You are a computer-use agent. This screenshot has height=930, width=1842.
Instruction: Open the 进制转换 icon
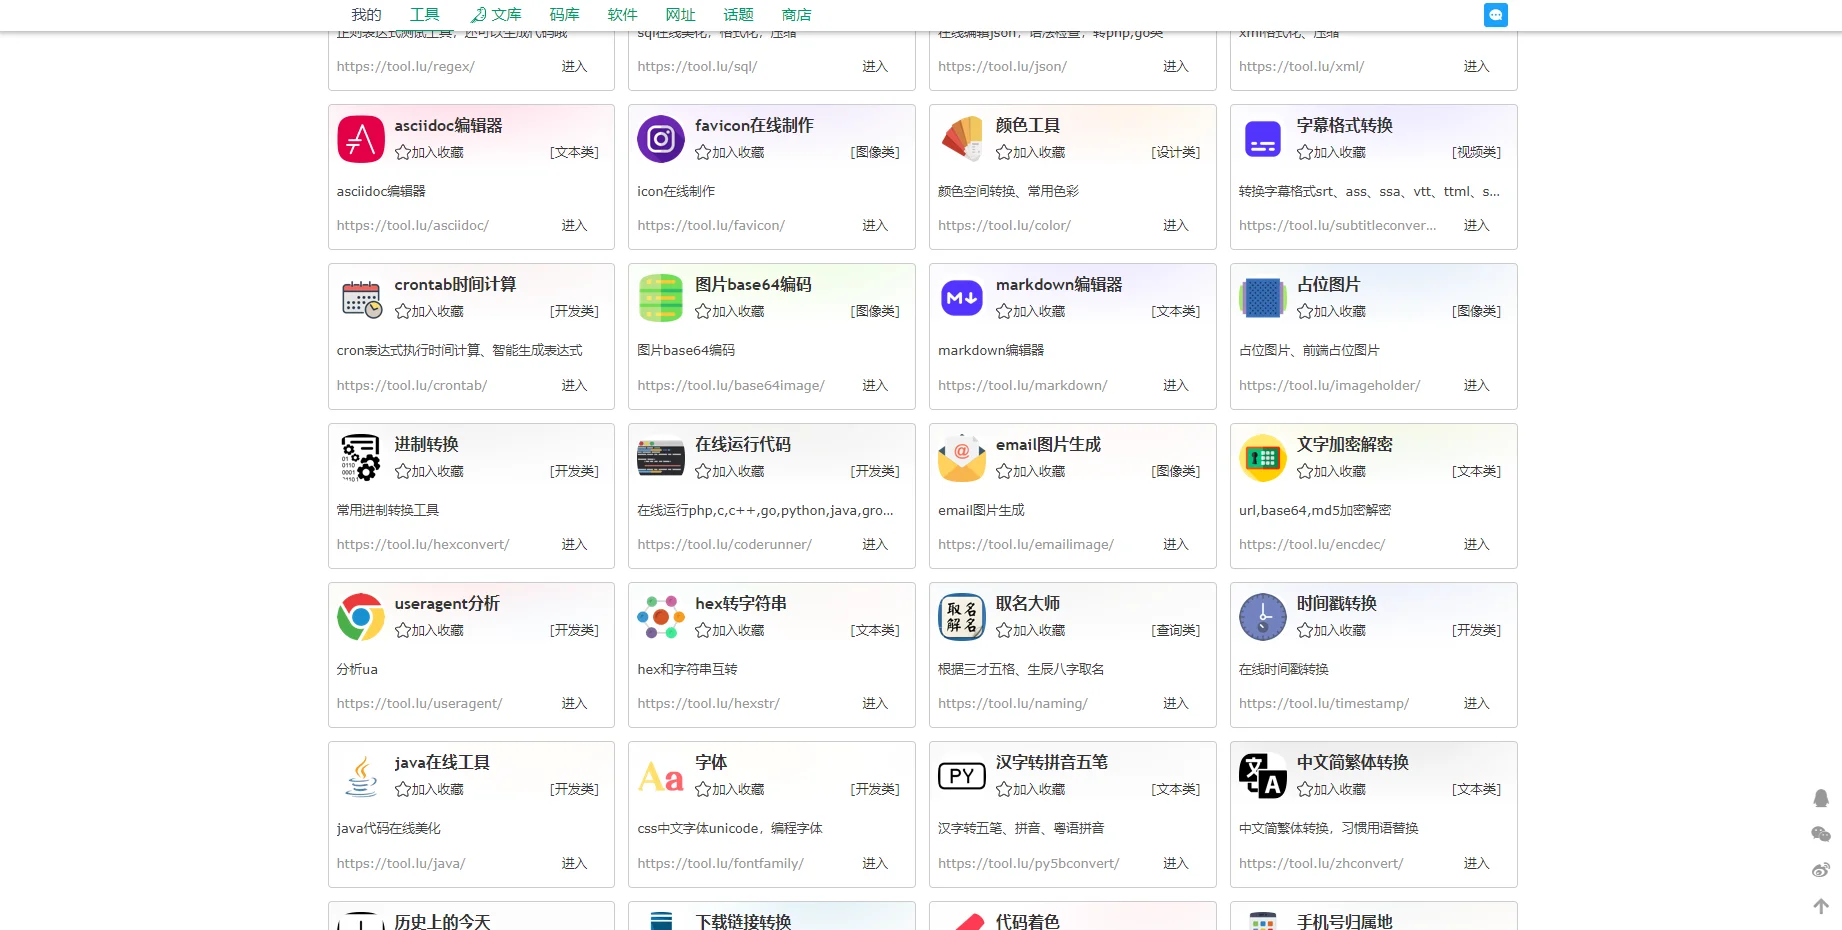[361, 458]
